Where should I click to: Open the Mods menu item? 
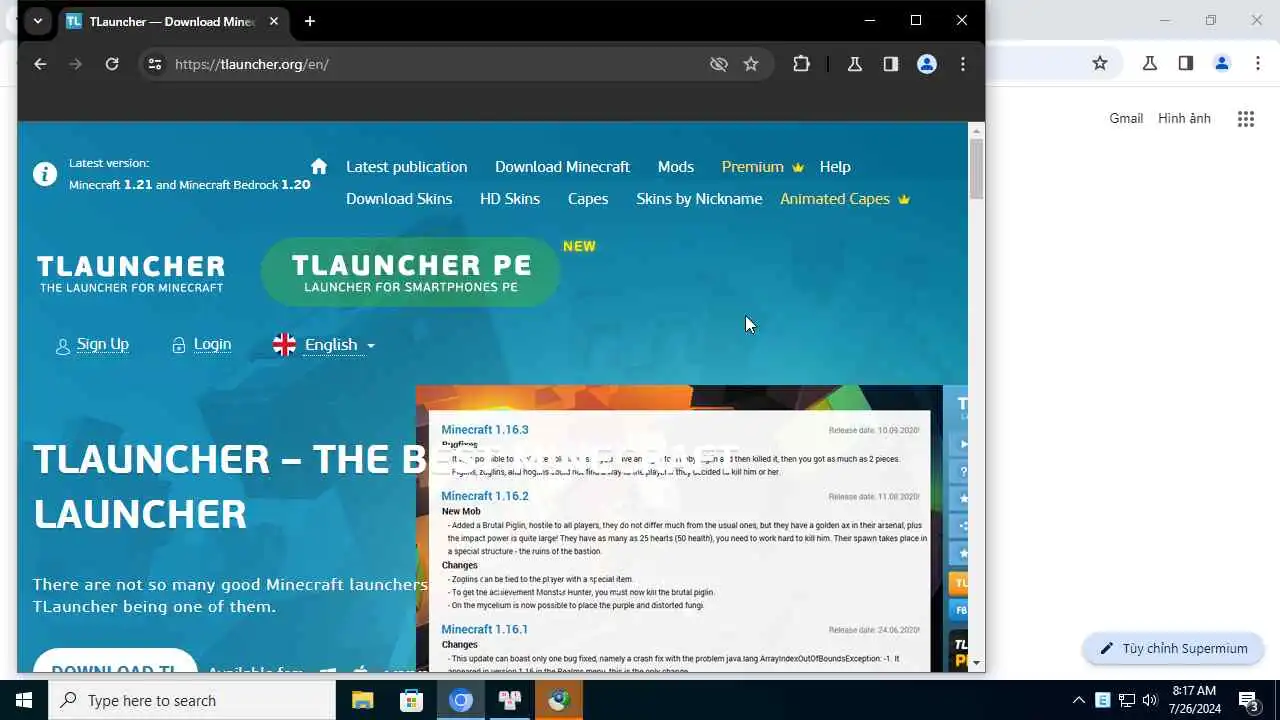676,166
